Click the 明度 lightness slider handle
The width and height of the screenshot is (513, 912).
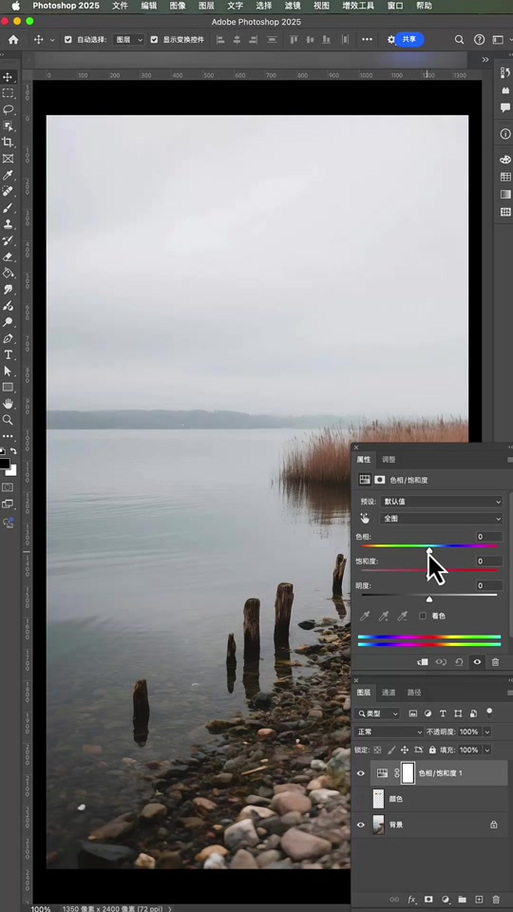pyautogui.click(x=429, y=599)
